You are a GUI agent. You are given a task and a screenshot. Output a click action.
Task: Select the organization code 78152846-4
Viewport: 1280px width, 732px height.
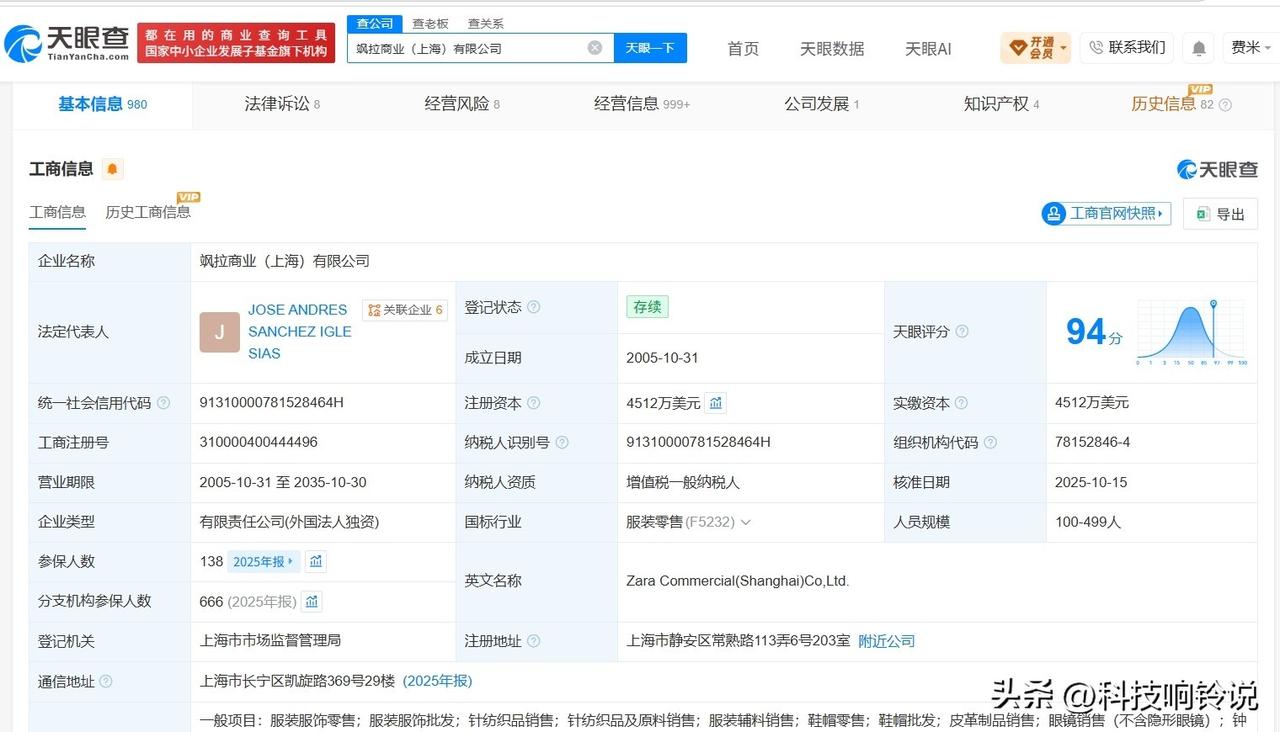click(x=1093, y=442)
